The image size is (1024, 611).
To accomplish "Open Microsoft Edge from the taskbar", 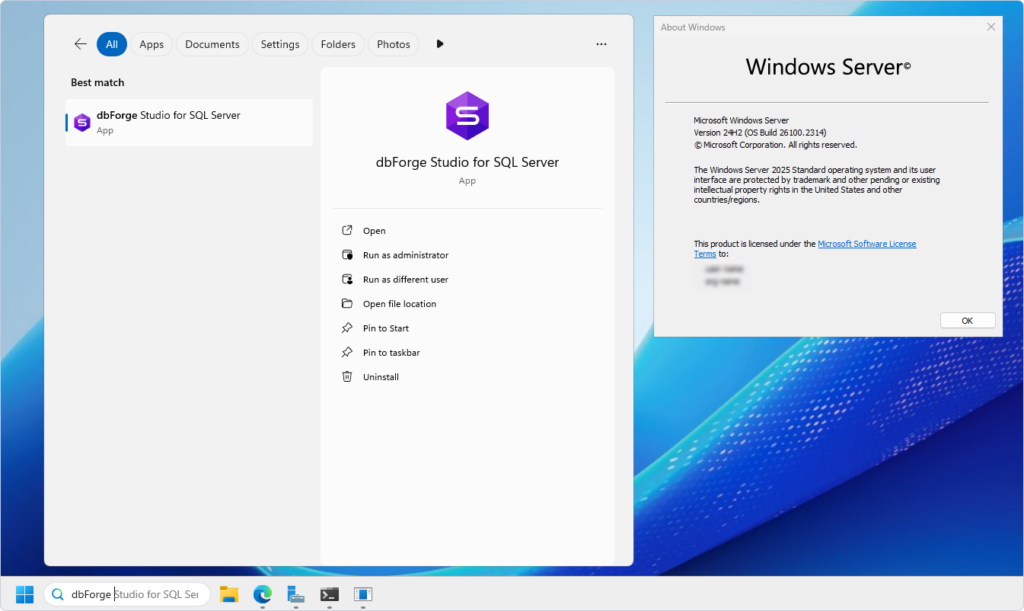I will (263, 594).
